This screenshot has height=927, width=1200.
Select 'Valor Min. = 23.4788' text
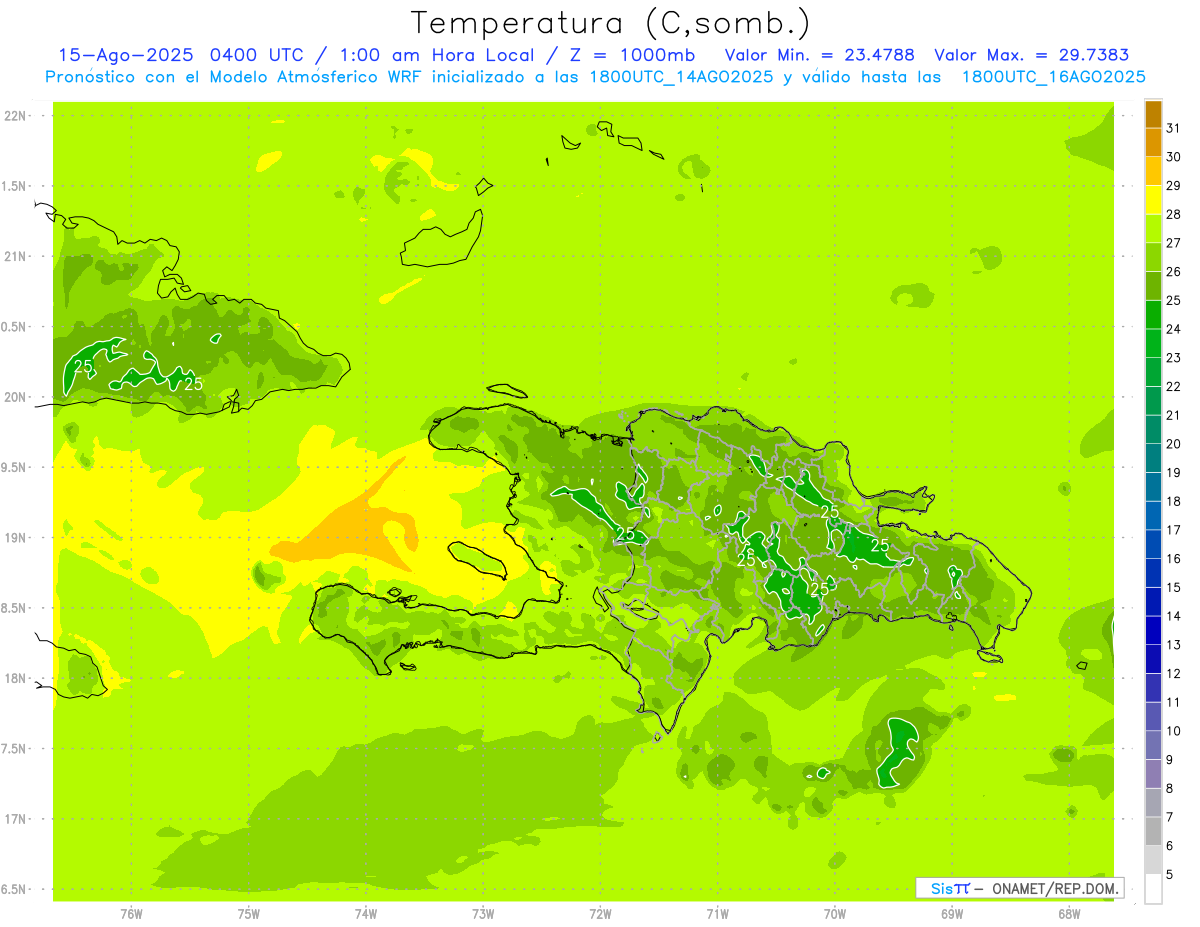pyautogui.click(x=819, y=55)
